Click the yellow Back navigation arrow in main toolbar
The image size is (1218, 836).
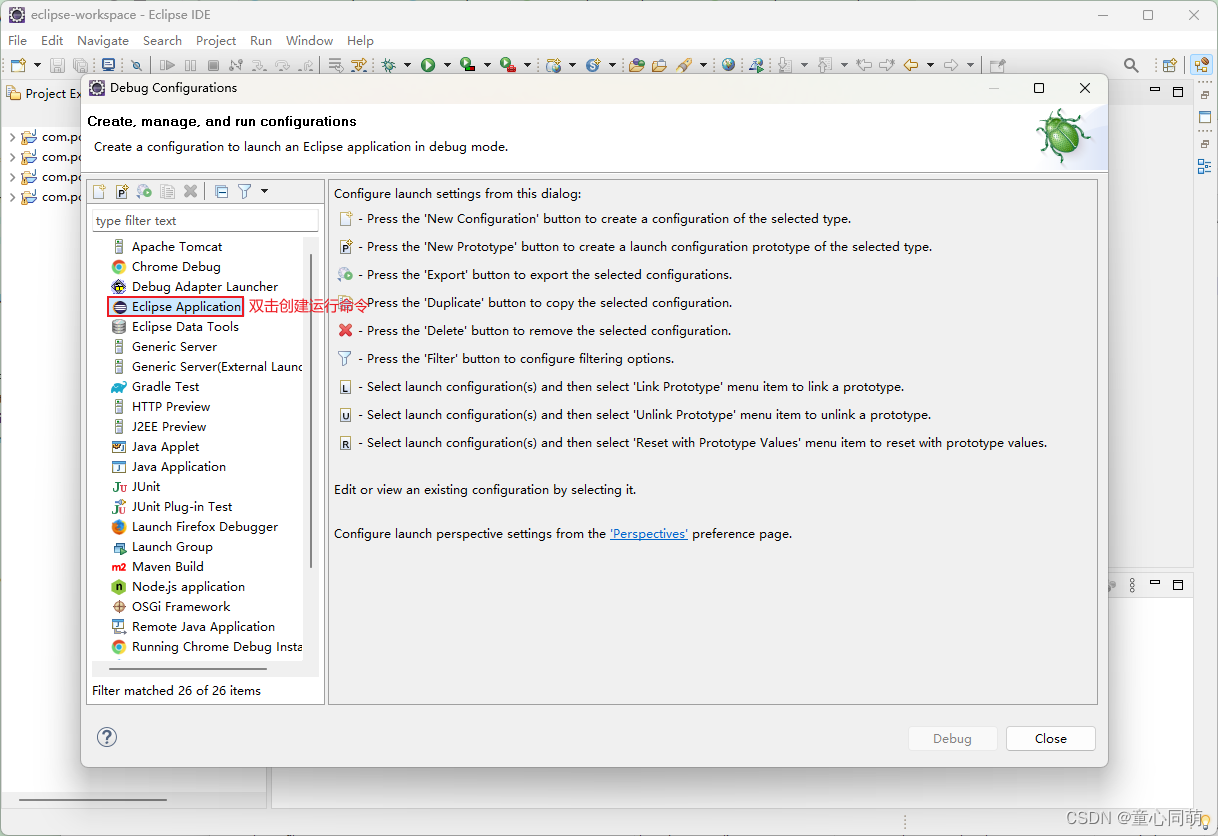pyautogui.click(x=911, y=65)
